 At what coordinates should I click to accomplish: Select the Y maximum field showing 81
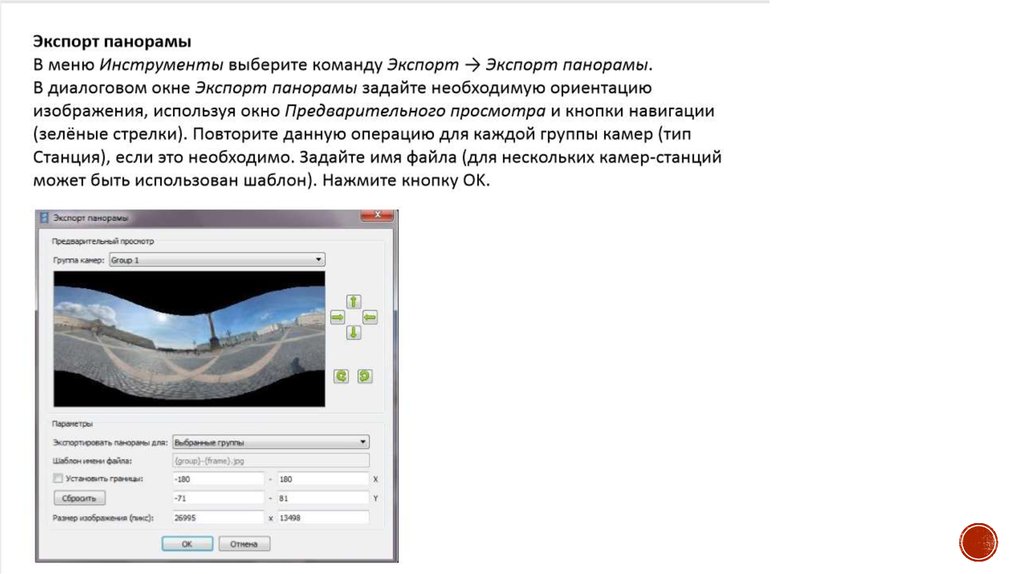(x=323, y=498)
